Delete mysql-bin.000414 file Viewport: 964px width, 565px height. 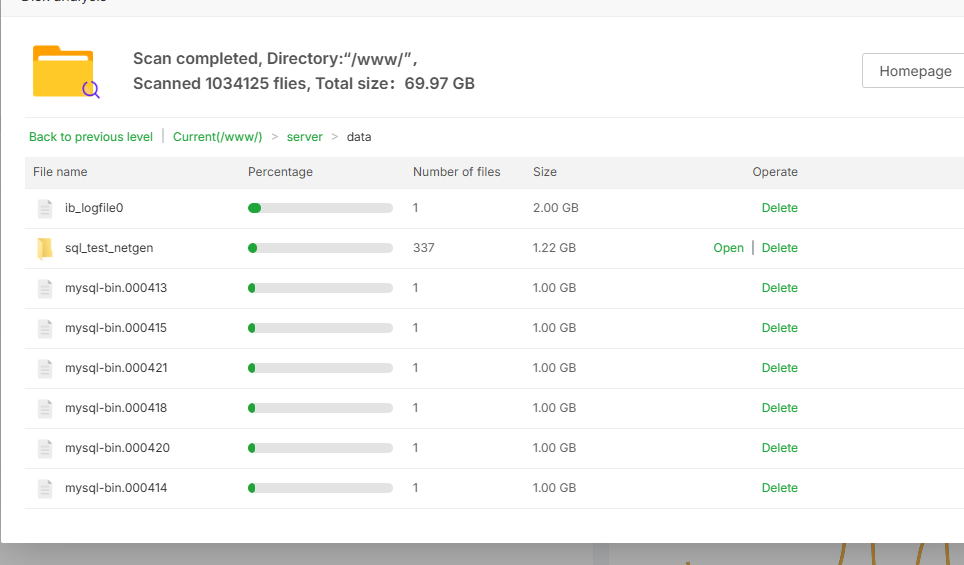coord(779,488)
